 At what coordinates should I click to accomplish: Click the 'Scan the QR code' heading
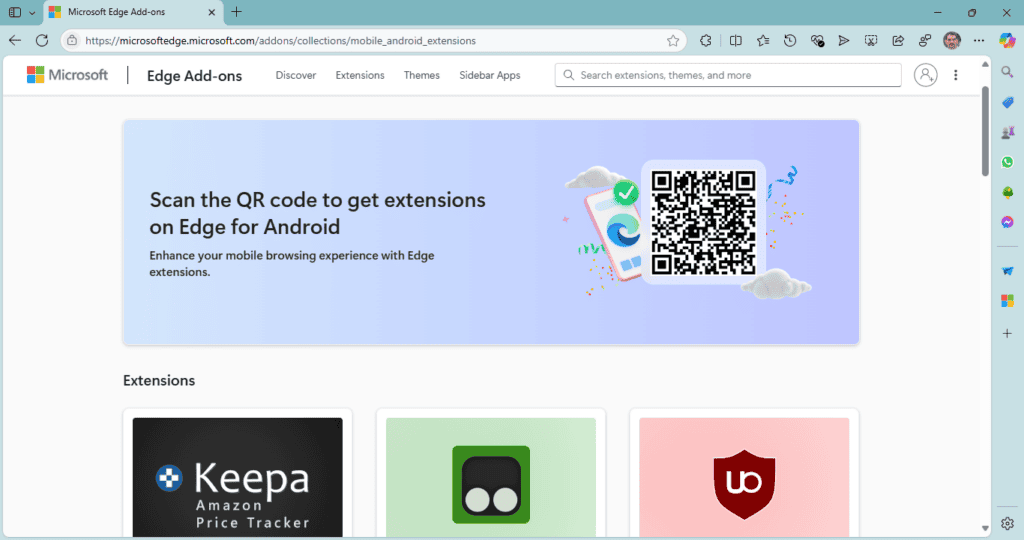point(317,213)
